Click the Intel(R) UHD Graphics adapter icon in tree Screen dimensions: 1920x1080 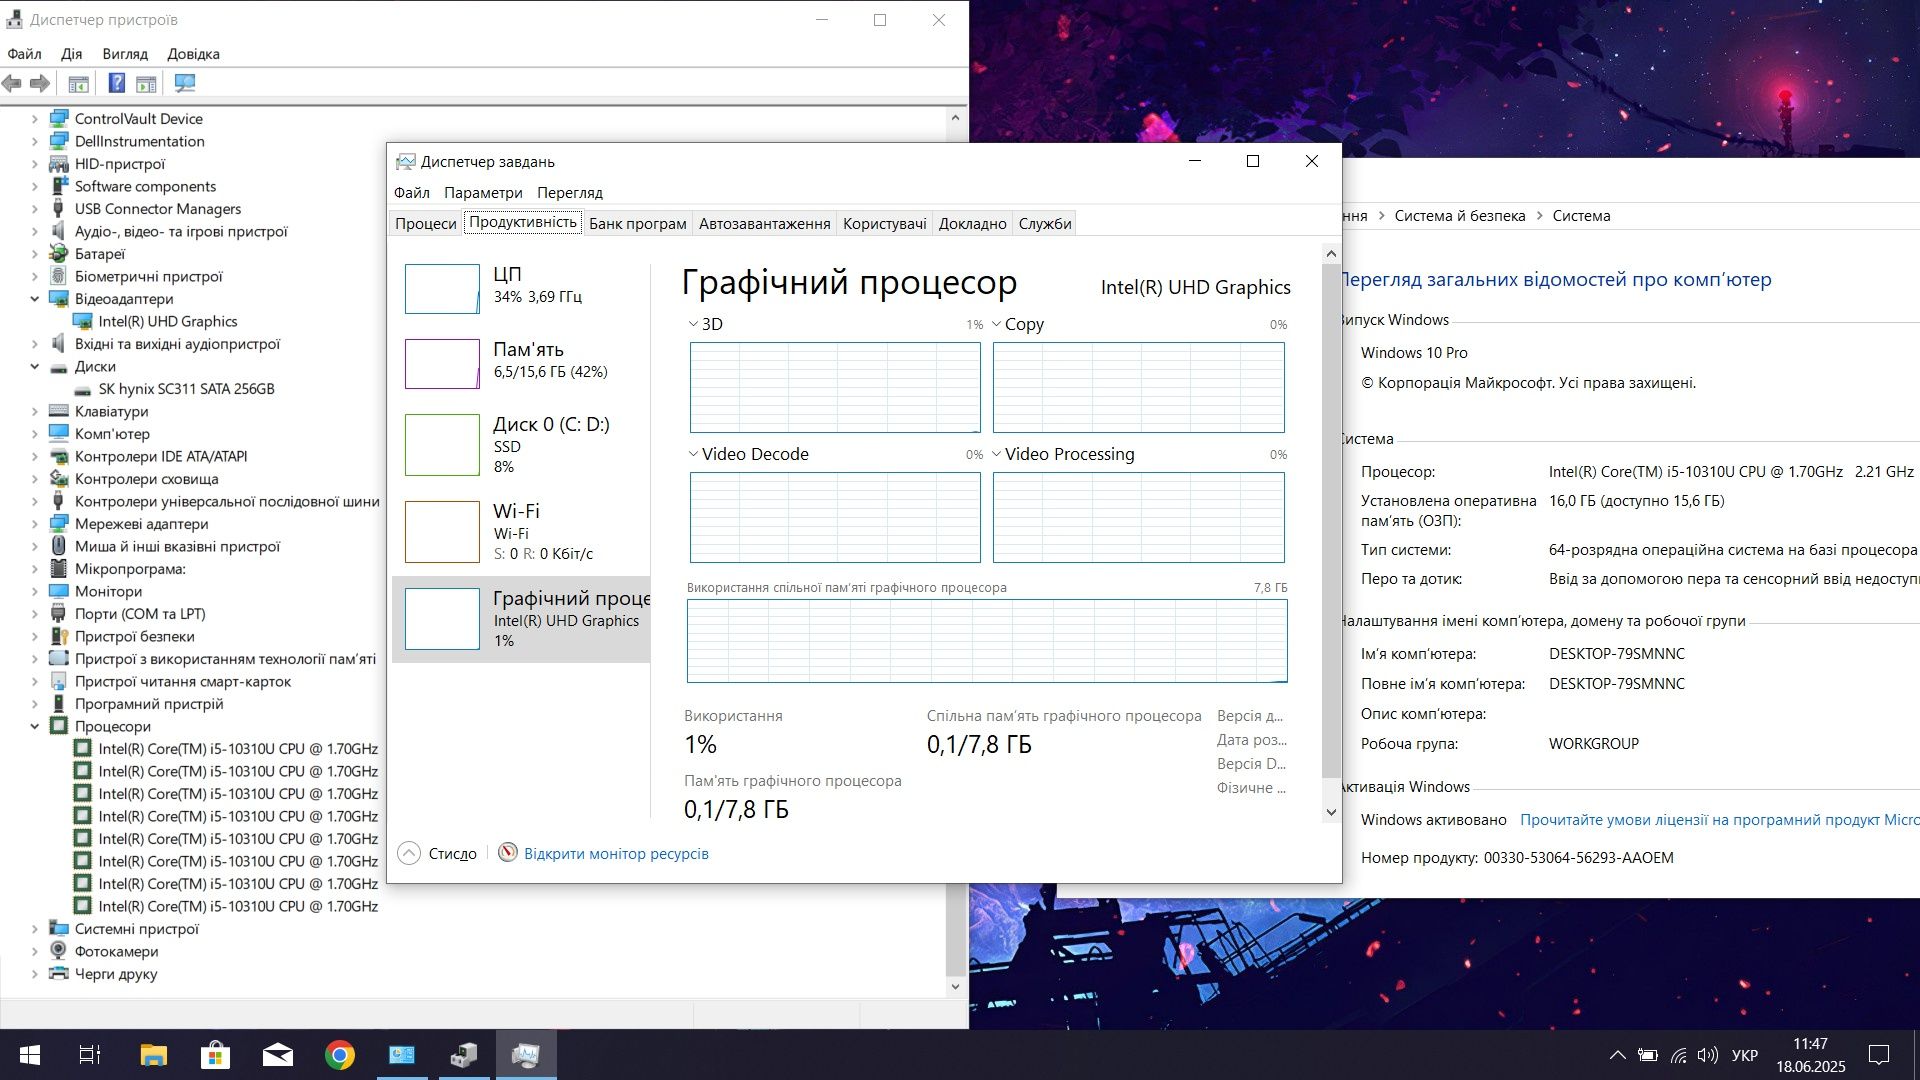pyautogui.click(x=83, y=322)
